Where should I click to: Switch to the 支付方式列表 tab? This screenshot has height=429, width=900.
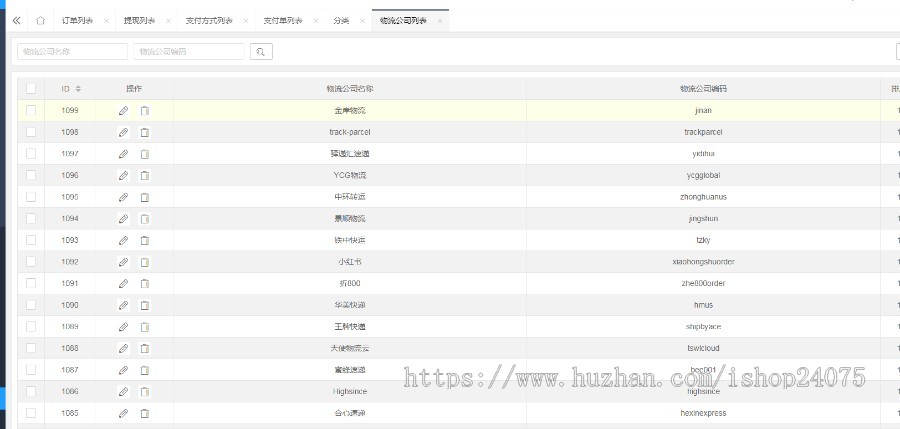pos(209,21)
